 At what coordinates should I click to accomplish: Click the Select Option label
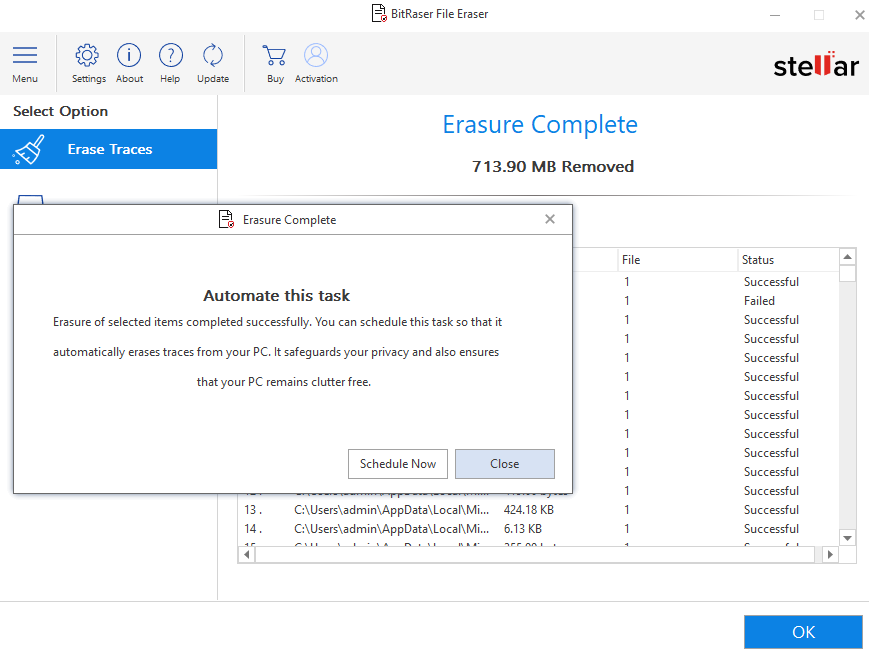(60, 111)
